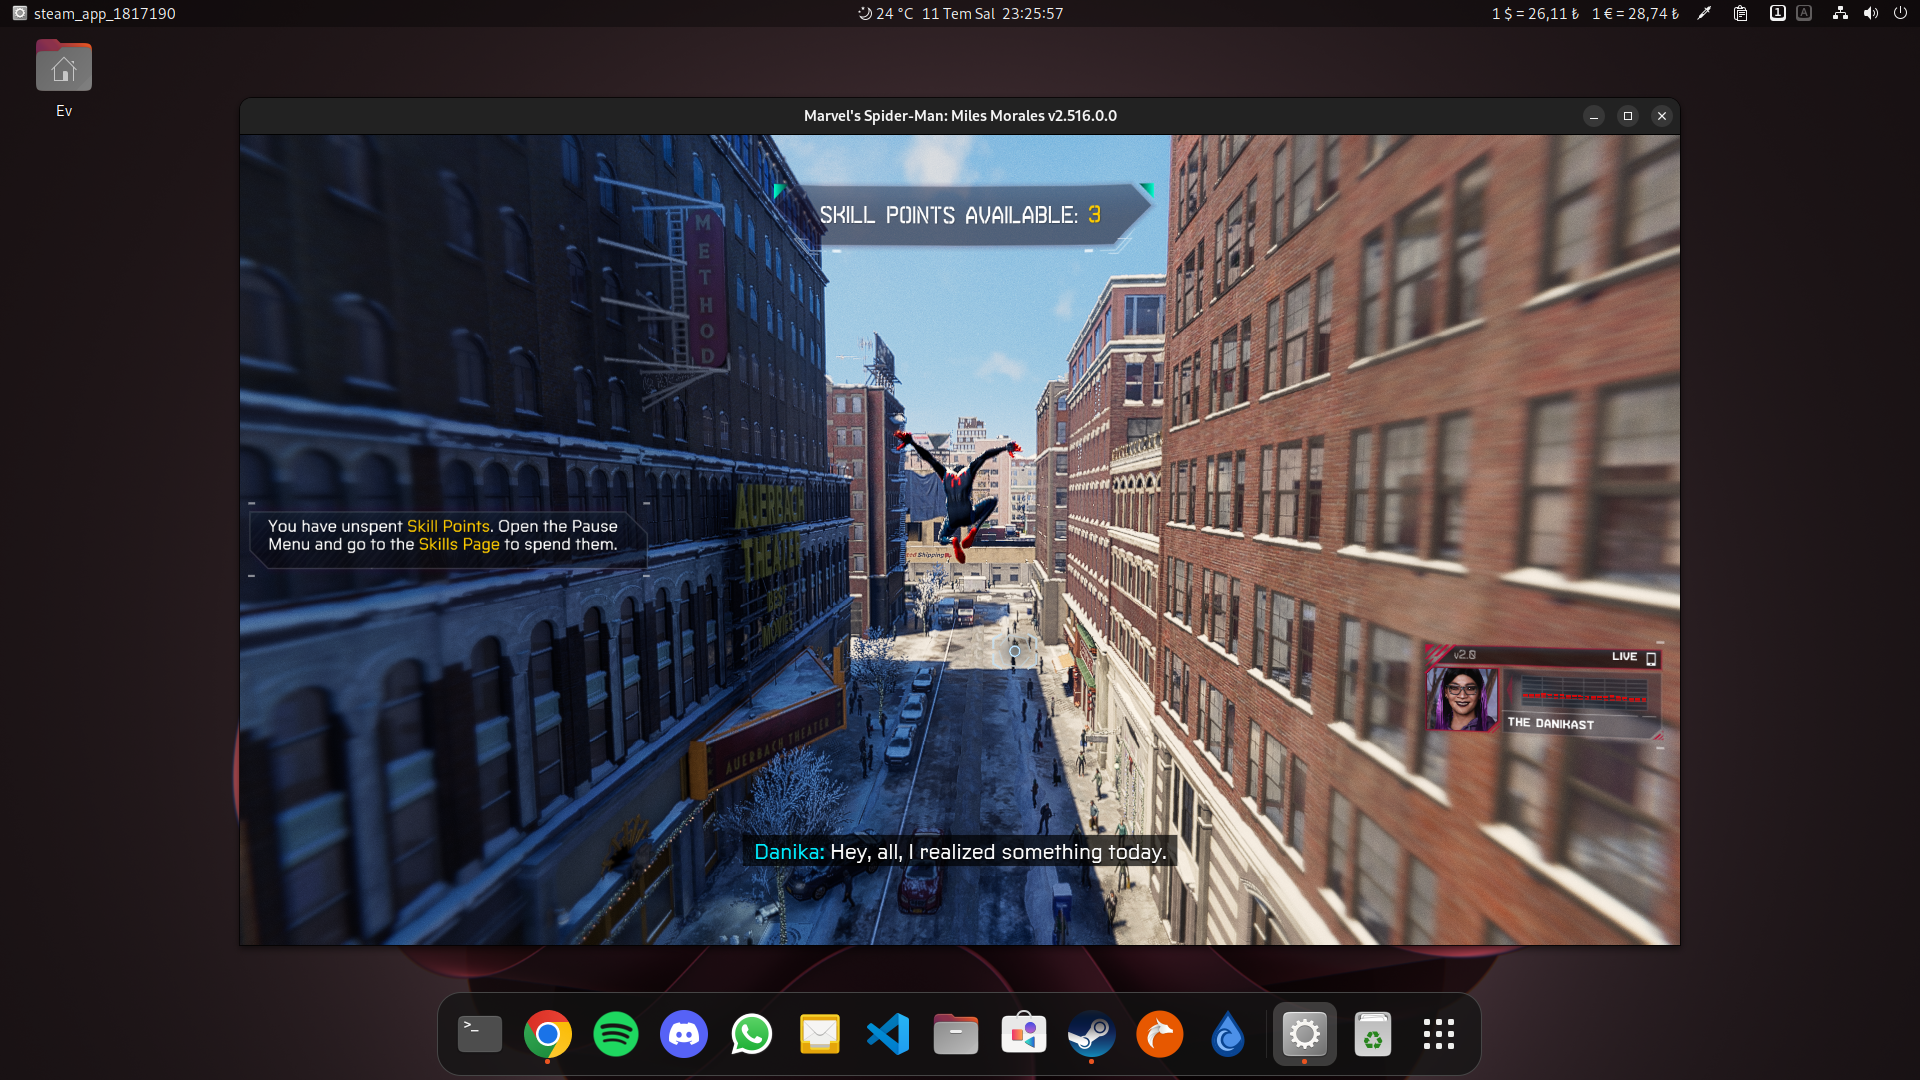Show all applications grid button

click(x=1439, y=1034)
